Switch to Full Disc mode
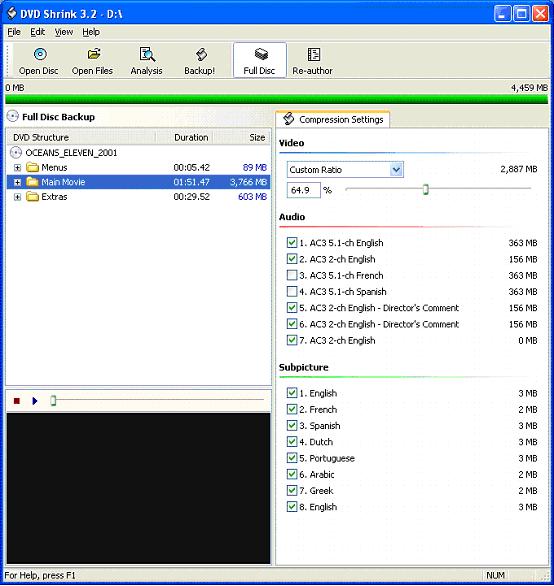The image size is (554, 586). coord(259,61)
